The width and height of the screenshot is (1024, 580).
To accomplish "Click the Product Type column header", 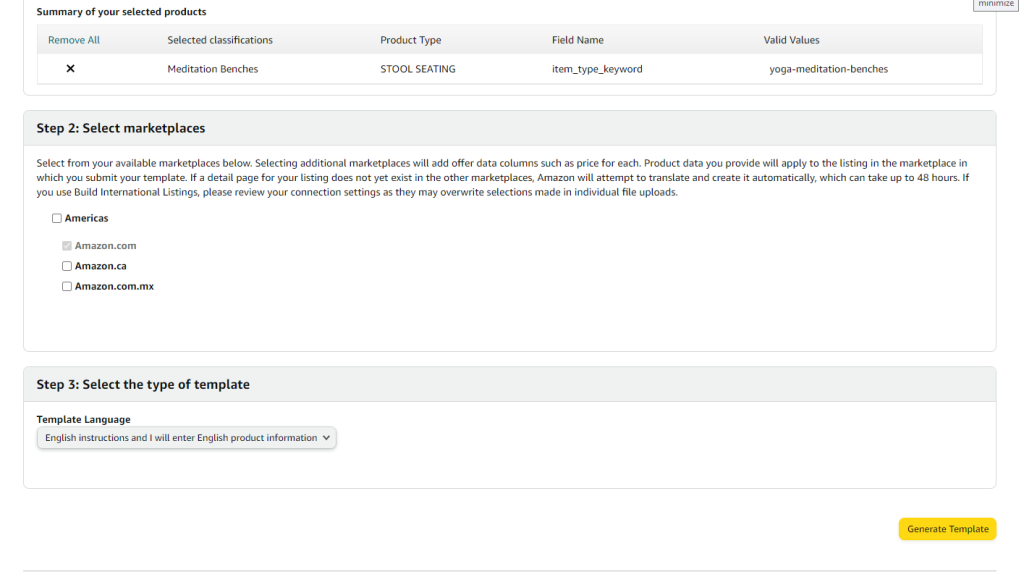I will point(411,40).
